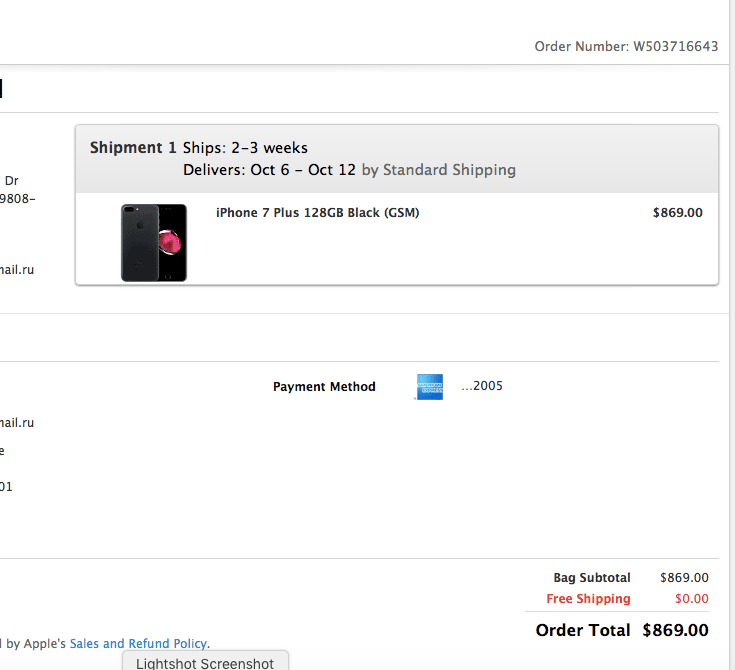
Task: Click the Order Number label
Action: (581, 47)
